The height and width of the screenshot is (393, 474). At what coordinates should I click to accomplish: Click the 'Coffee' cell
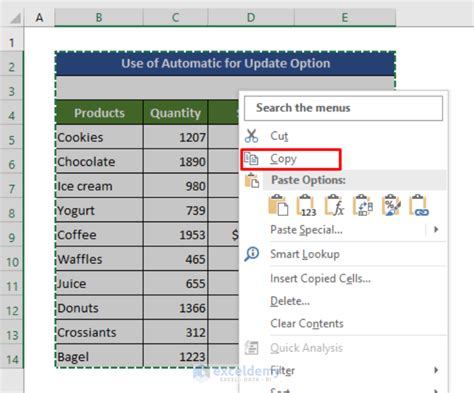pyautogui.click(x=99, y=234)
